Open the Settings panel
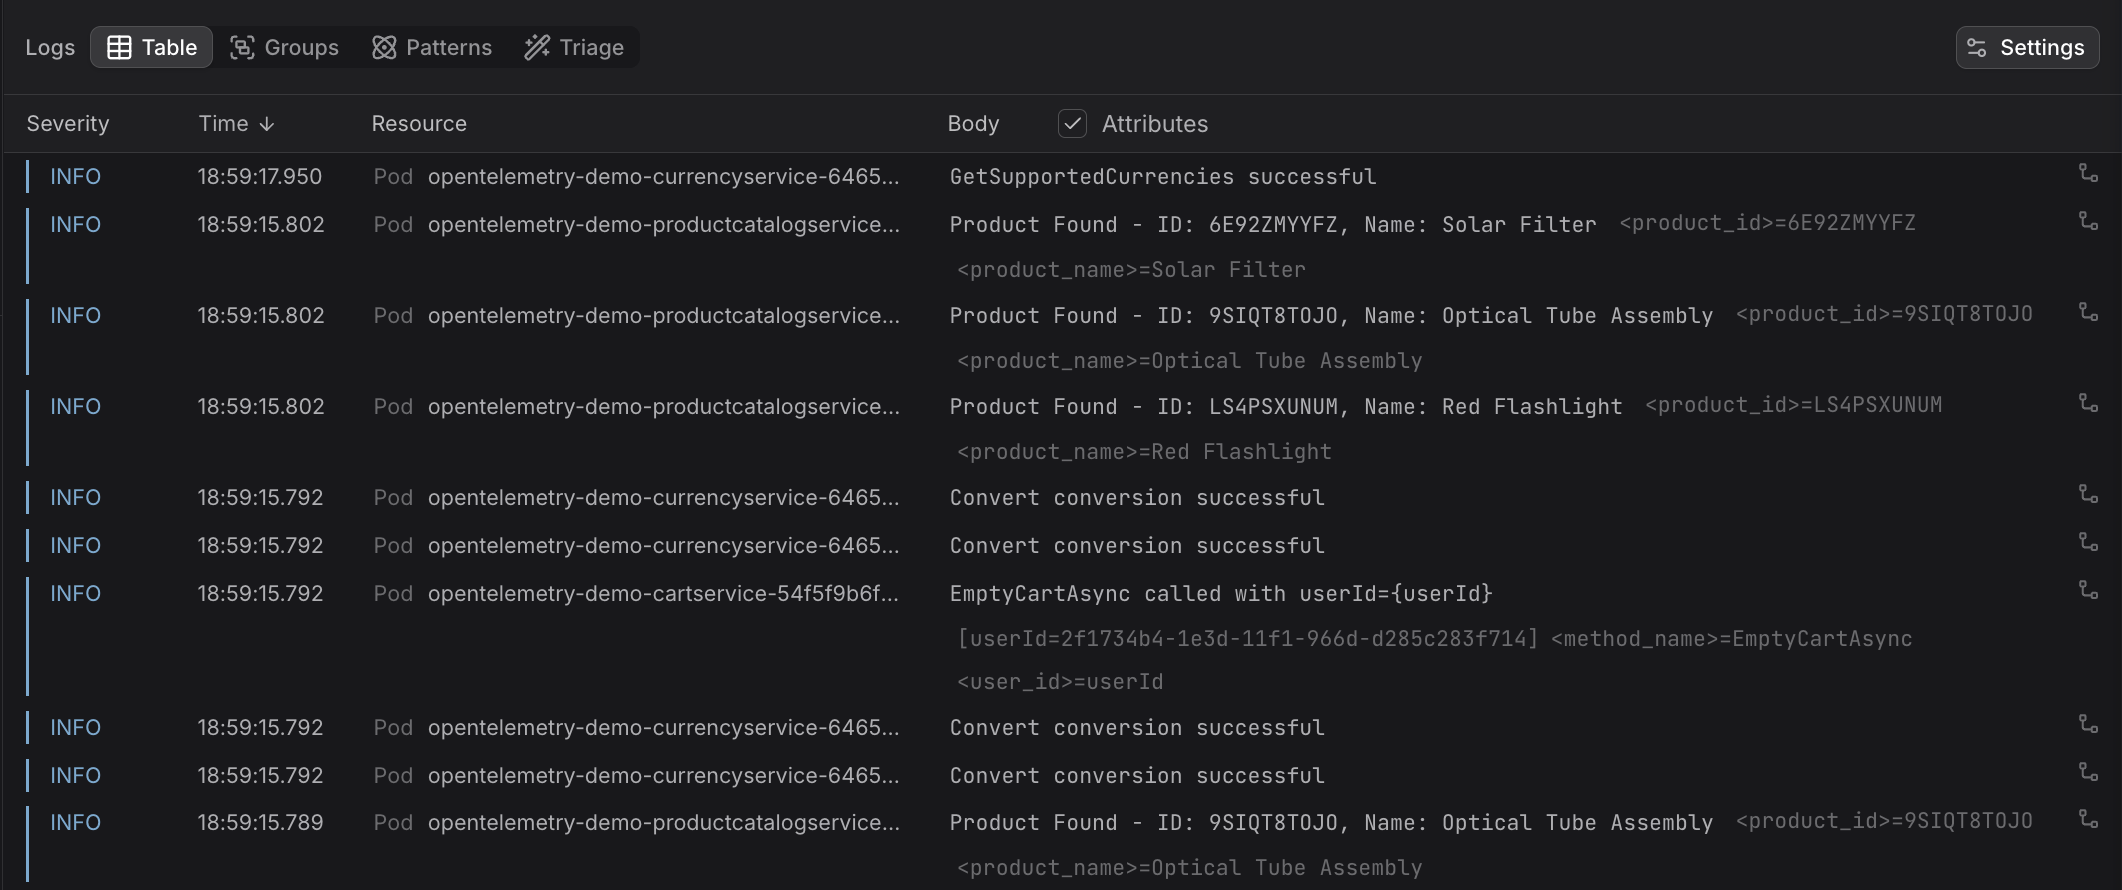The image size is (2122, 890). (2027, 46)
